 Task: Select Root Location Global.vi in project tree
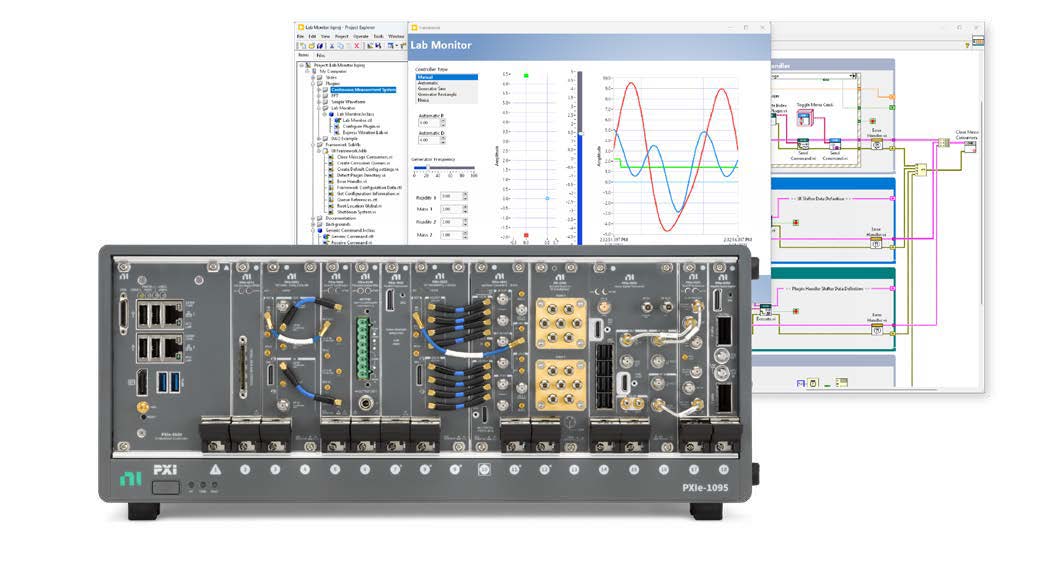[359, 206]
